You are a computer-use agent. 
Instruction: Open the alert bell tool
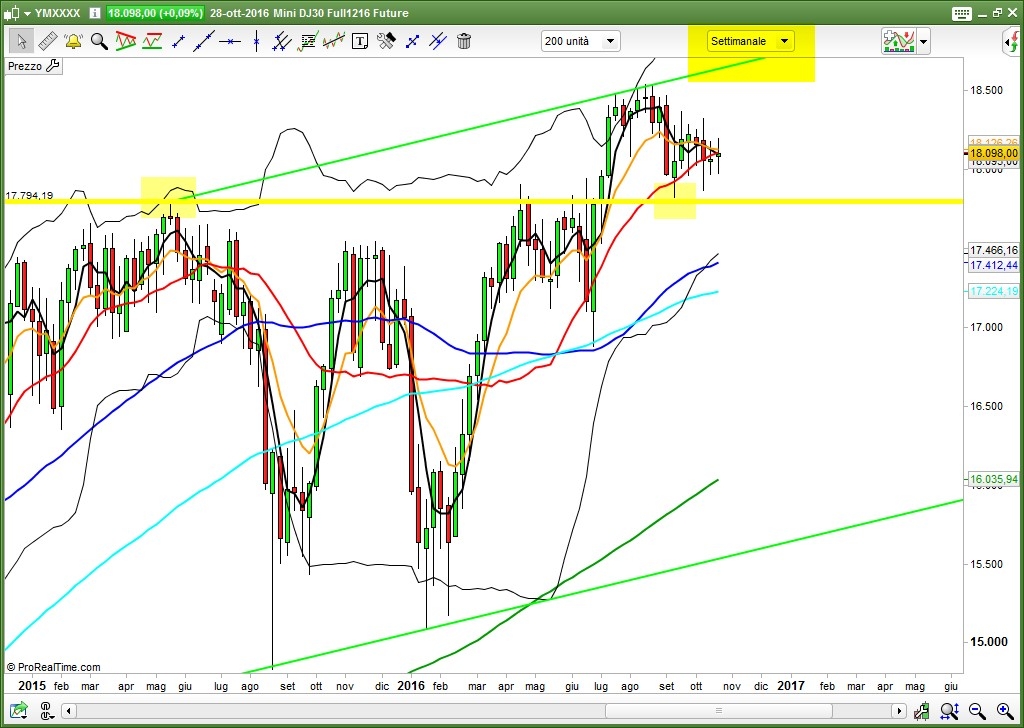73,41
